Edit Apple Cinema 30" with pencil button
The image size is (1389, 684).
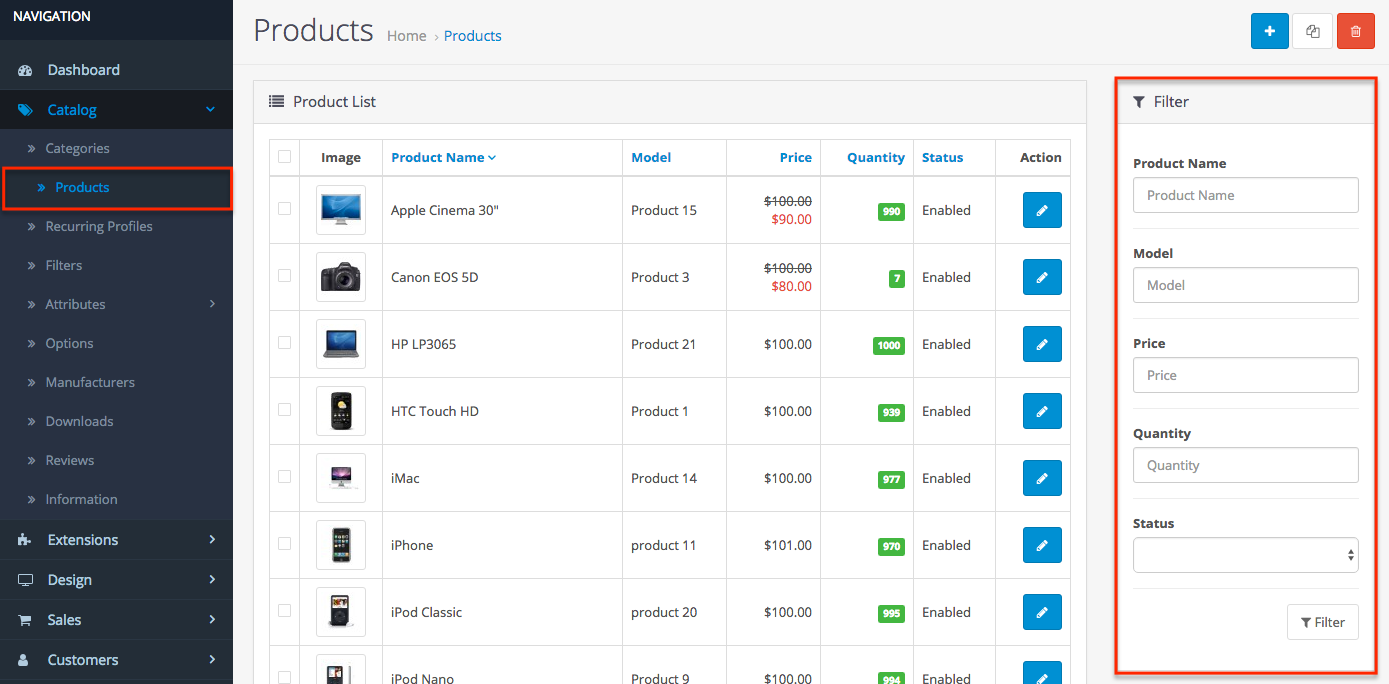[x=1042, y=210]
